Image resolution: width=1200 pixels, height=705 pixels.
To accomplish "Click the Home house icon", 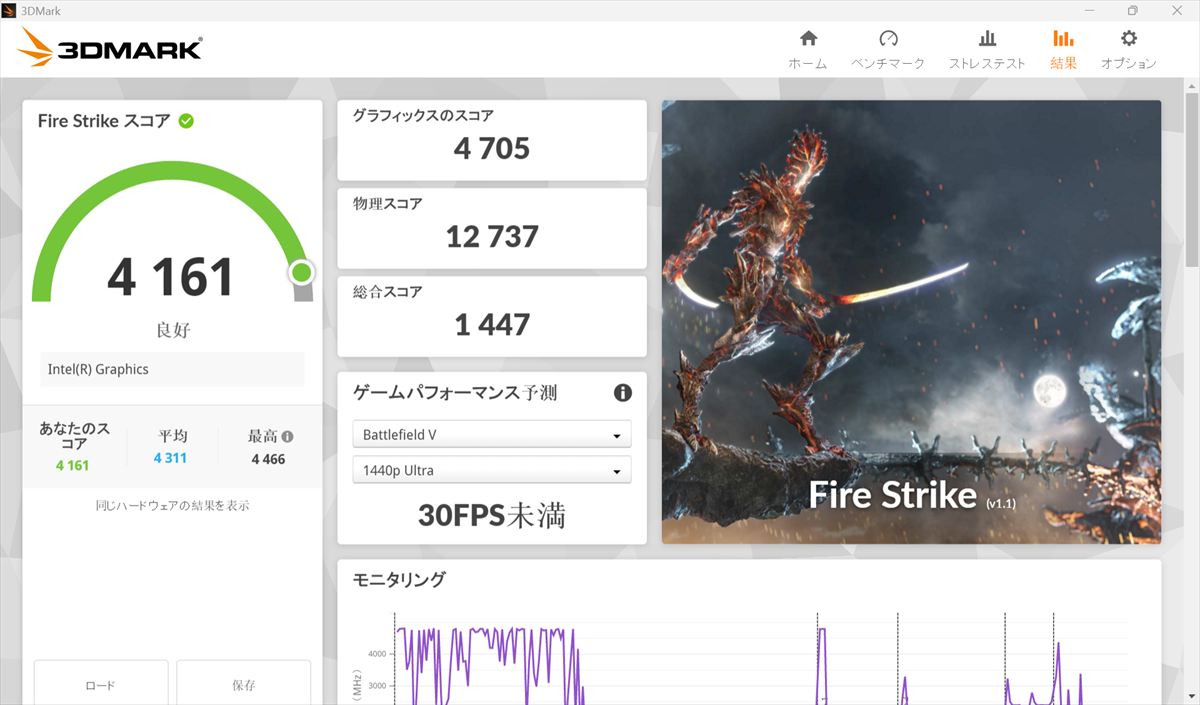I will (808, 39).
